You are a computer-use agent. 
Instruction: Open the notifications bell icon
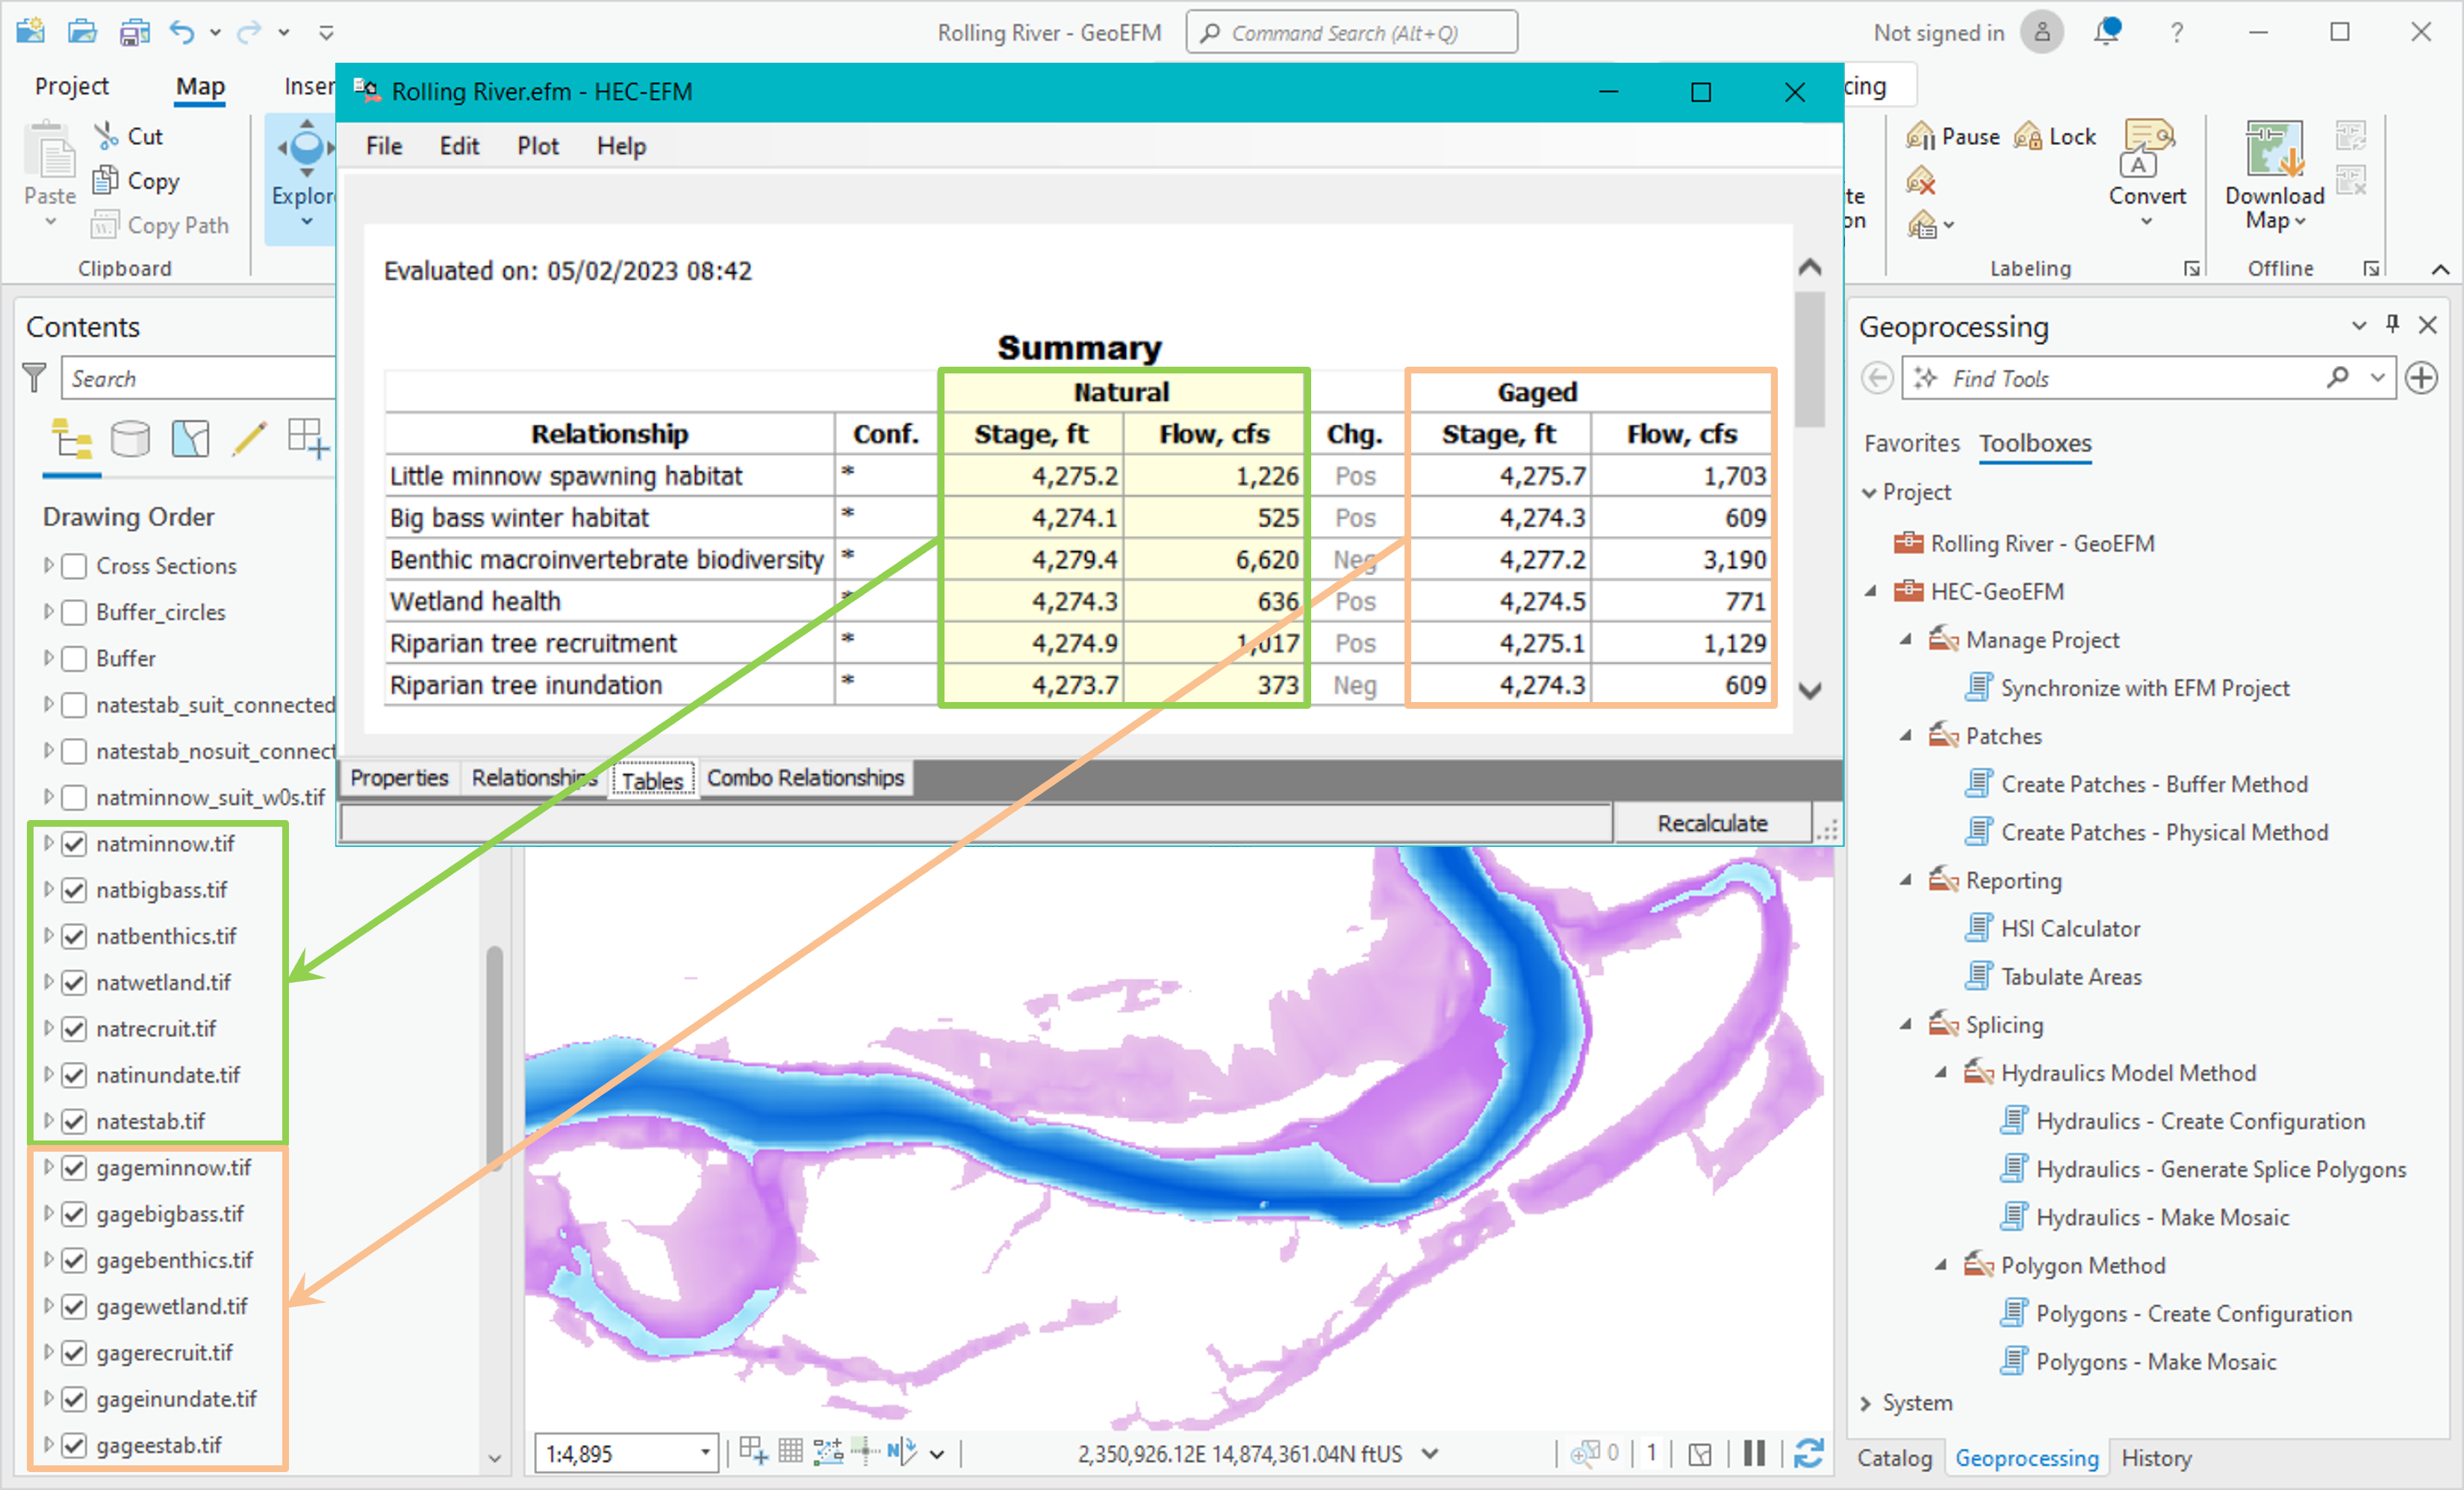(x=2107, y=31)
